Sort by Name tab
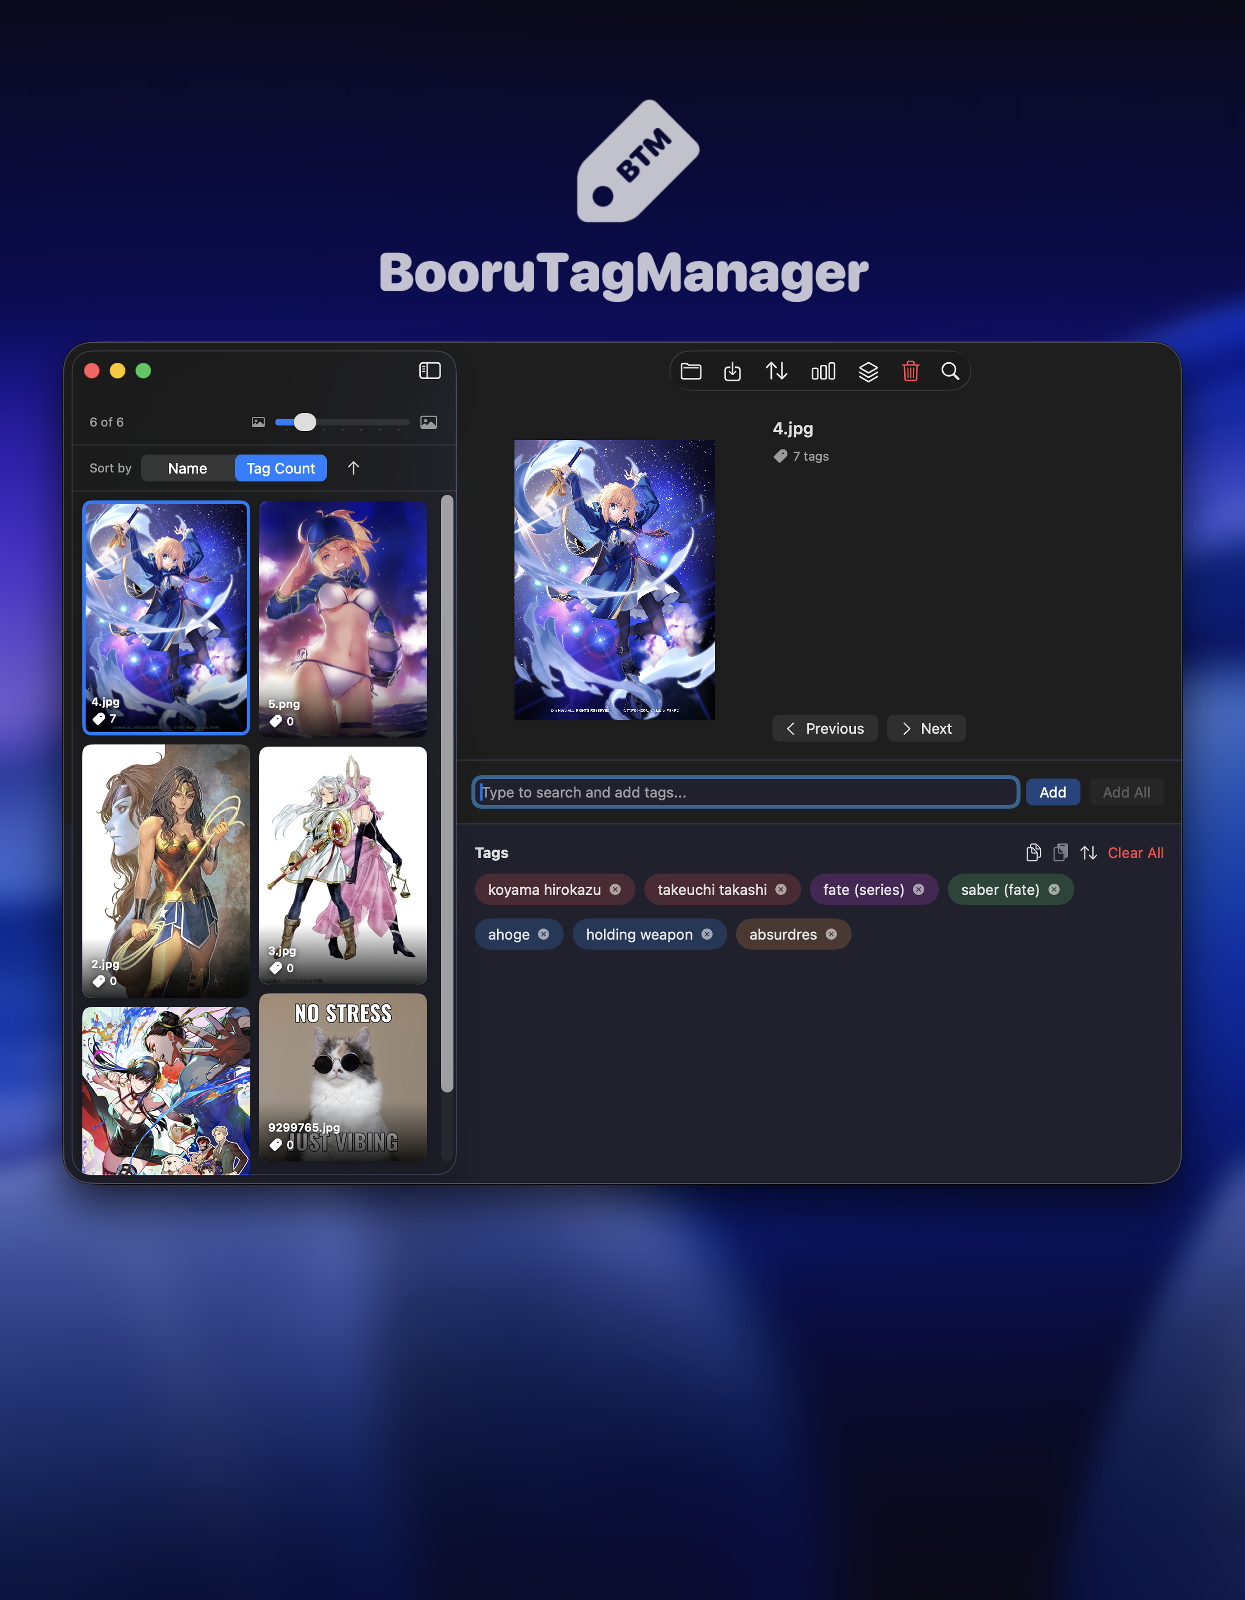This screenshot has width=1245, height=1600. pos(188,468)
